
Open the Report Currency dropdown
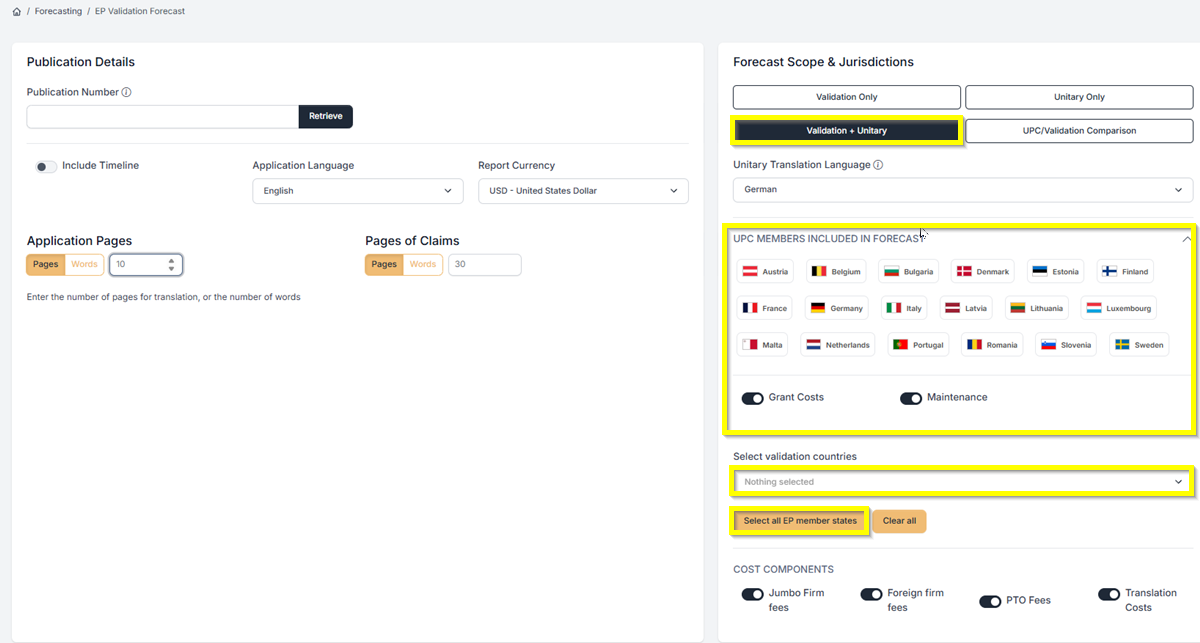[583, 191]
